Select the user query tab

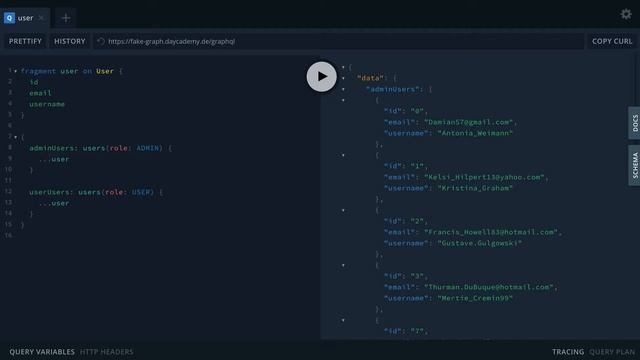tap(24, 18)
